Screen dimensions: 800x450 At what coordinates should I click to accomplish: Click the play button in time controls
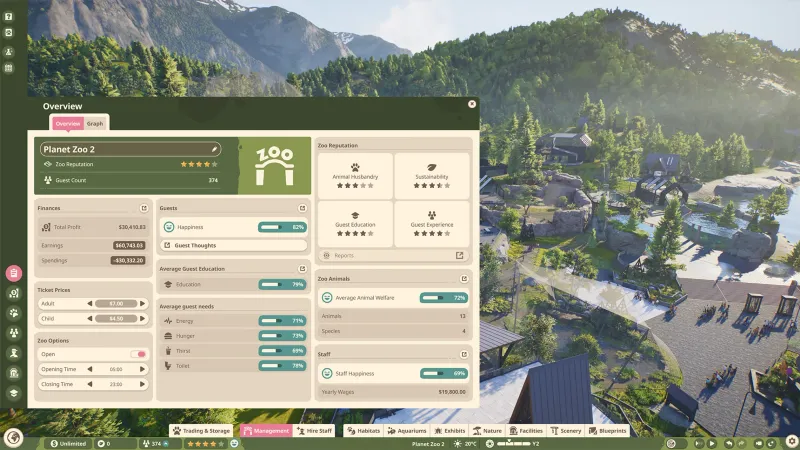click(x=712, y=443)
